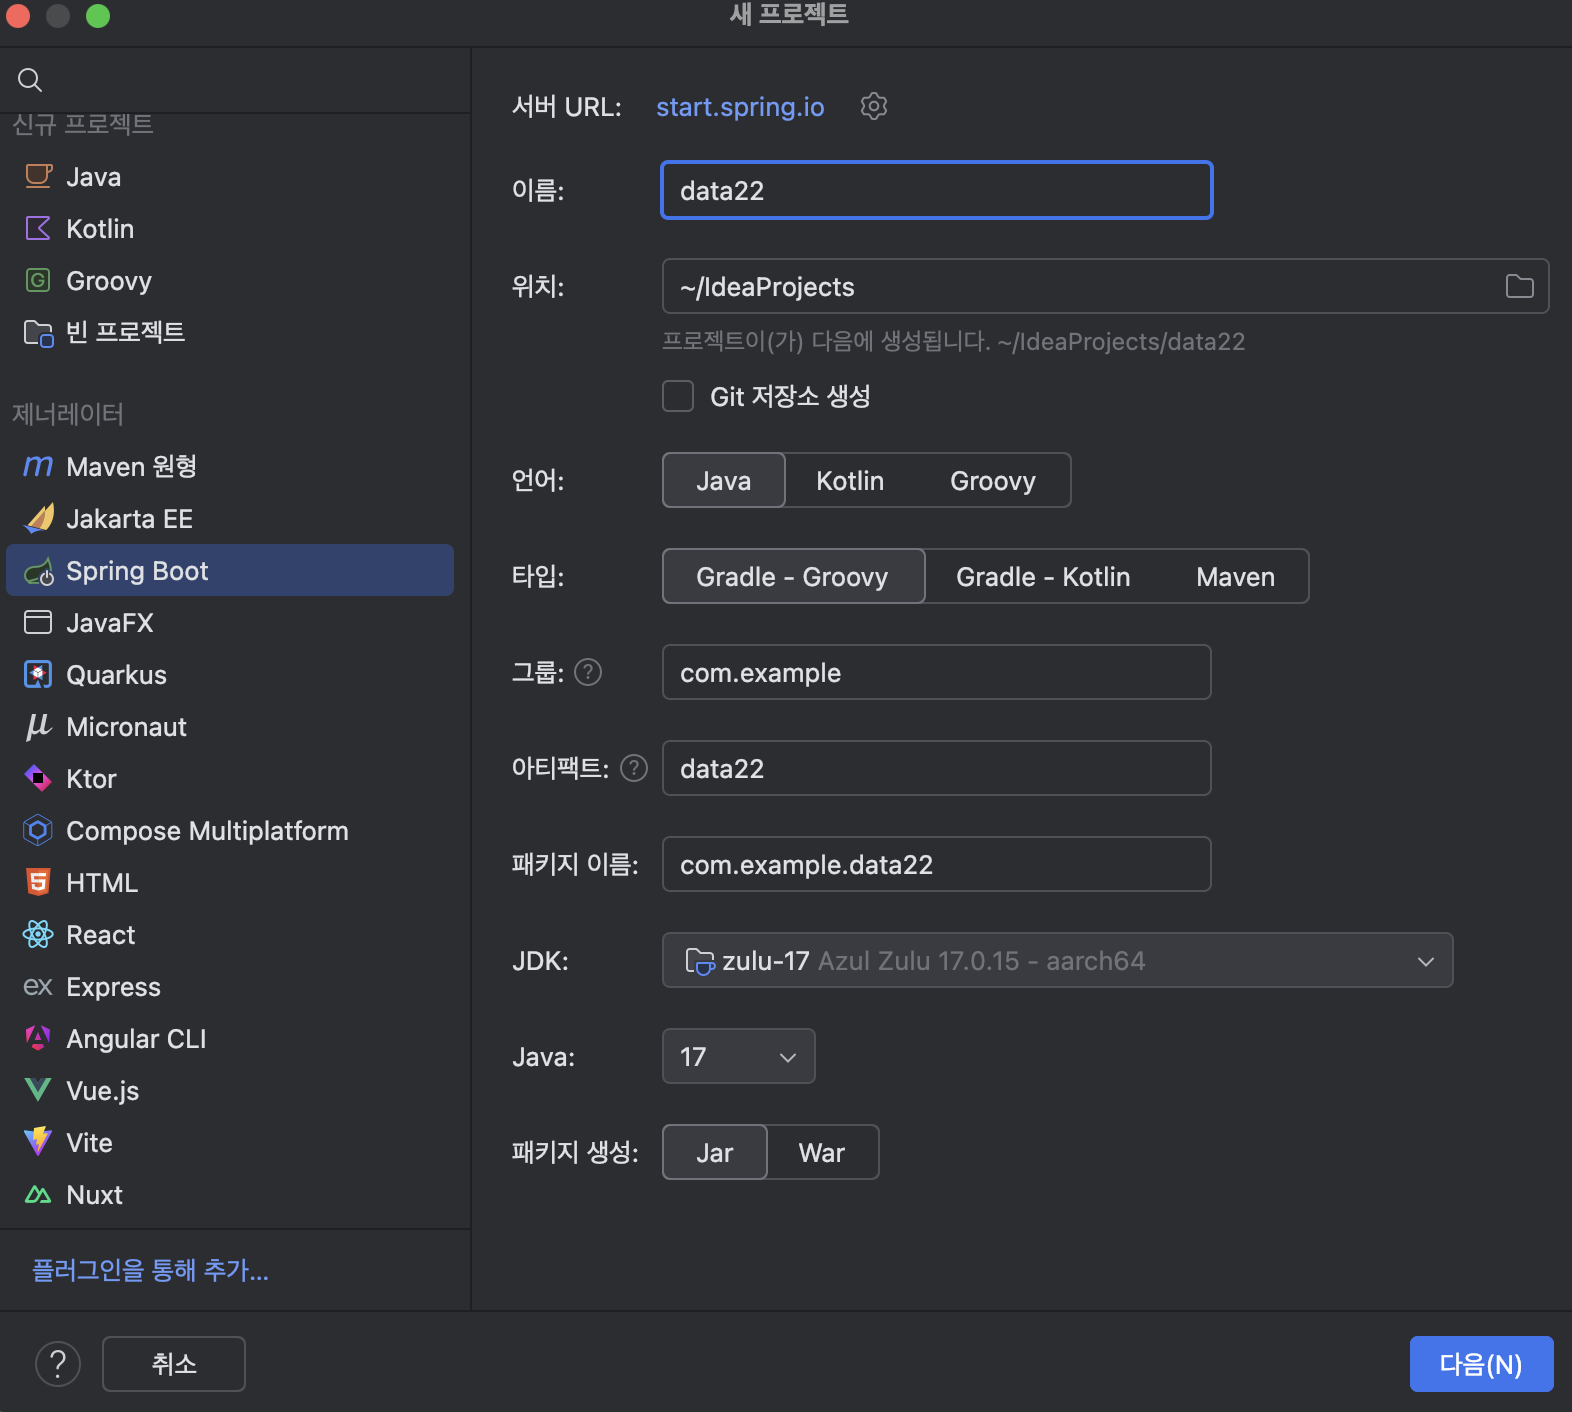Viewport: 1572px width, 1412px height.
Task: Click the search magnifier icon
Action: point(30,80)
